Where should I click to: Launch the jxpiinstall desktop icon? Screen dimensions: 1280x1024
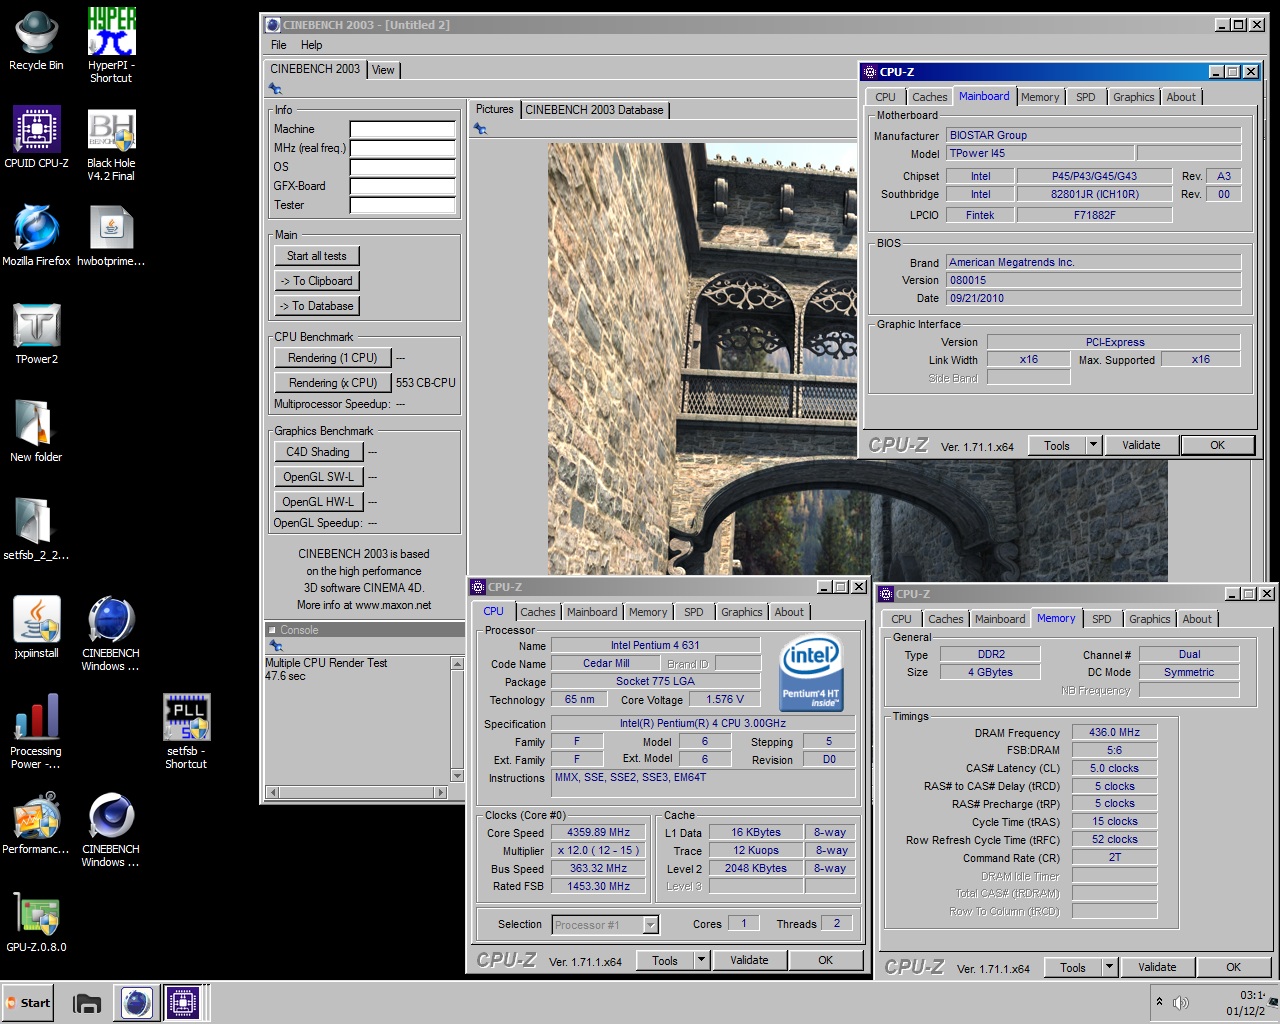pyautogui.click(x=36, y=628)
